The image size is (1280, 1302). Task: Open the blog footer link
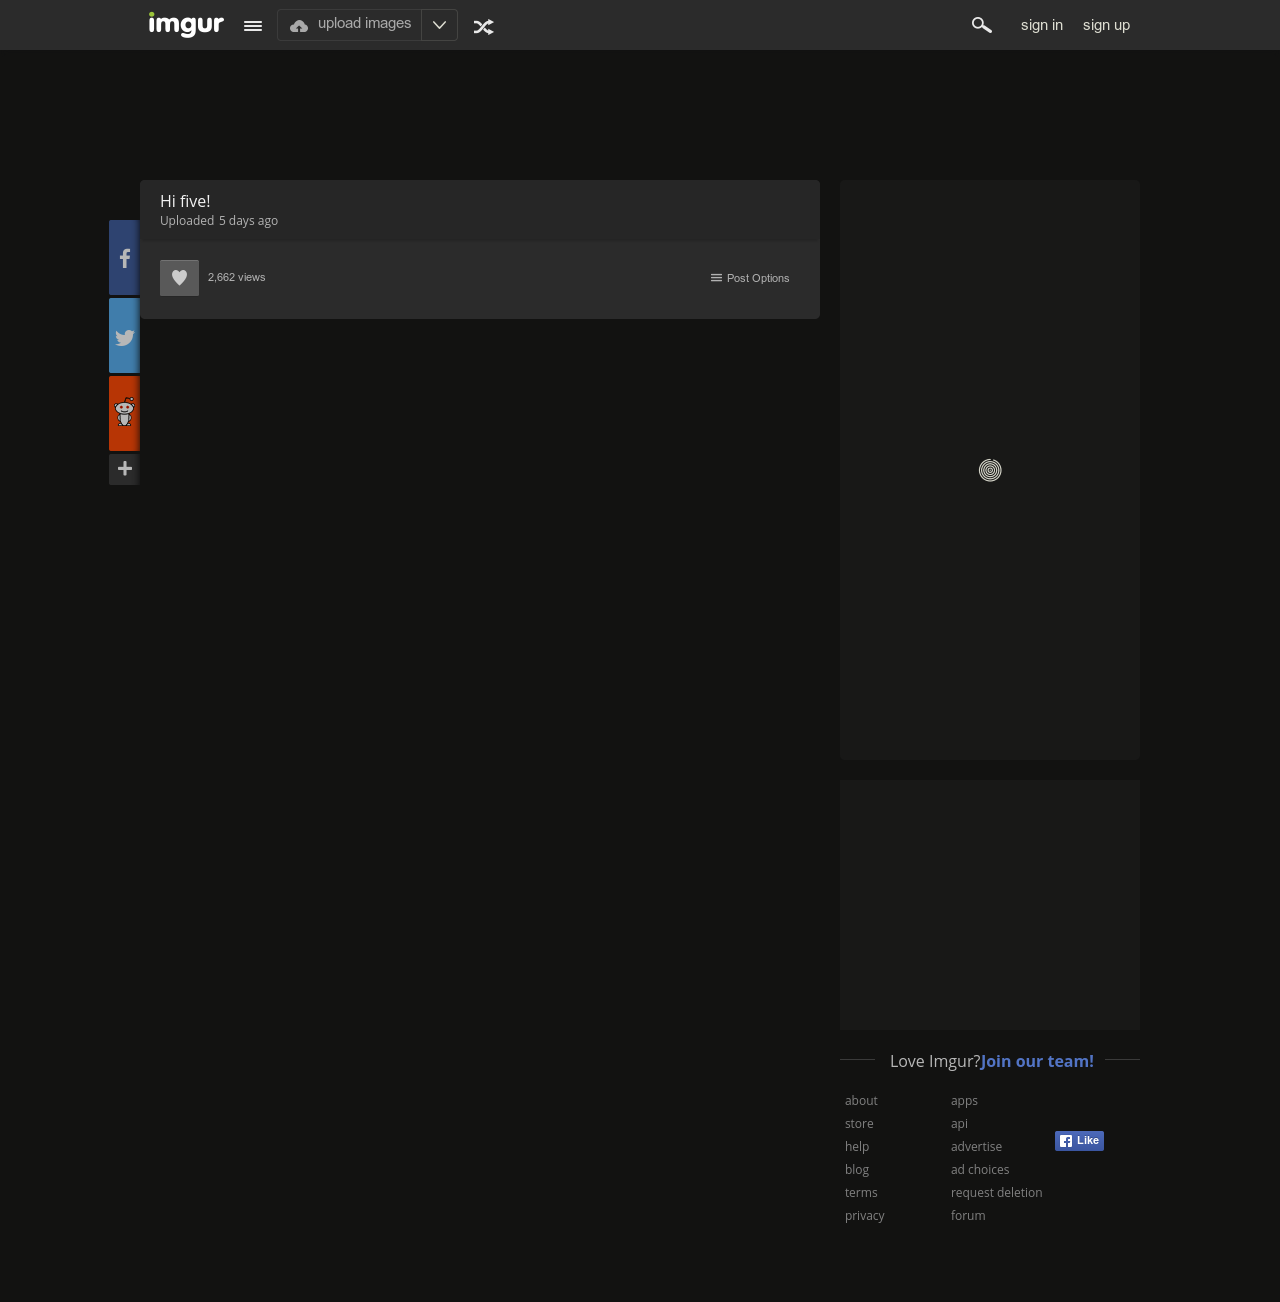pyautogui.click(x=857, y=1169)
